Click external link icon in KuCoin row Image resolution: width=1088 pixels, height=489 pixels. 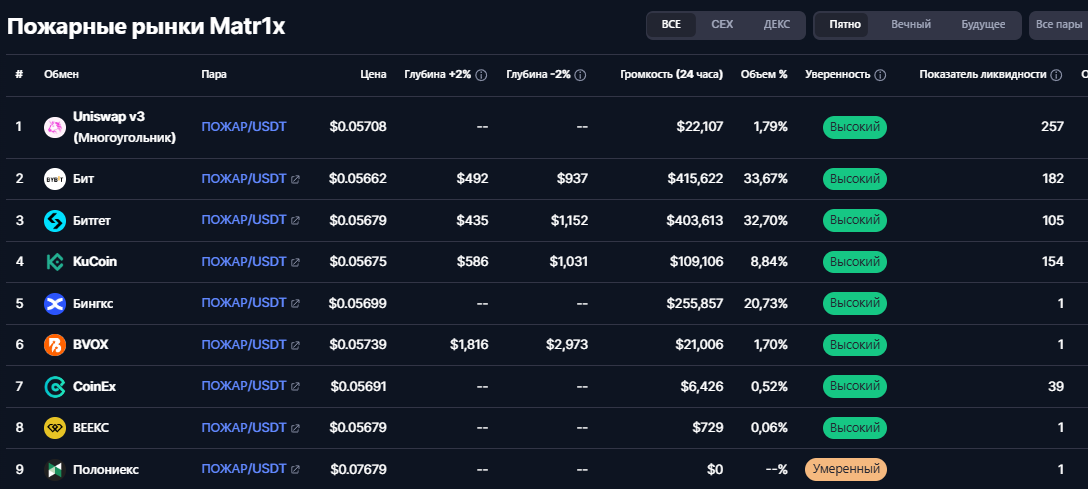click(296, 262)
